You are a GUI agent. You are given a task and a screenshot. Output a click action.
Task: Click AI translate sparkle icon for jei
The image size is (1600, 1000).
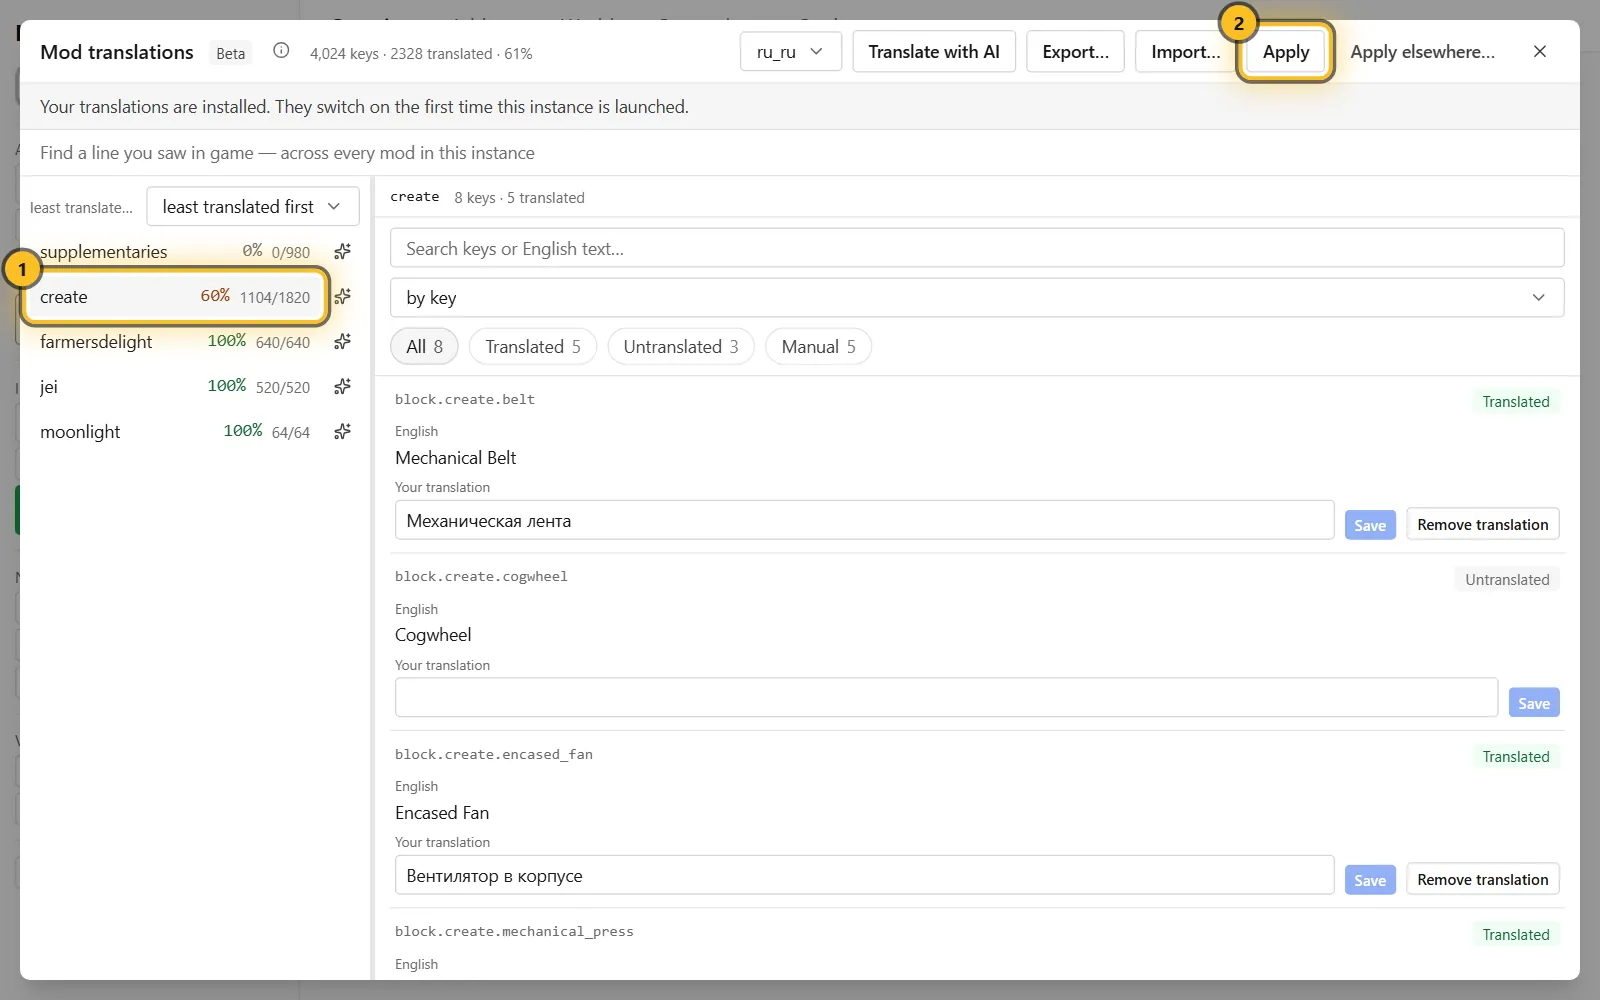coord(342,386)
